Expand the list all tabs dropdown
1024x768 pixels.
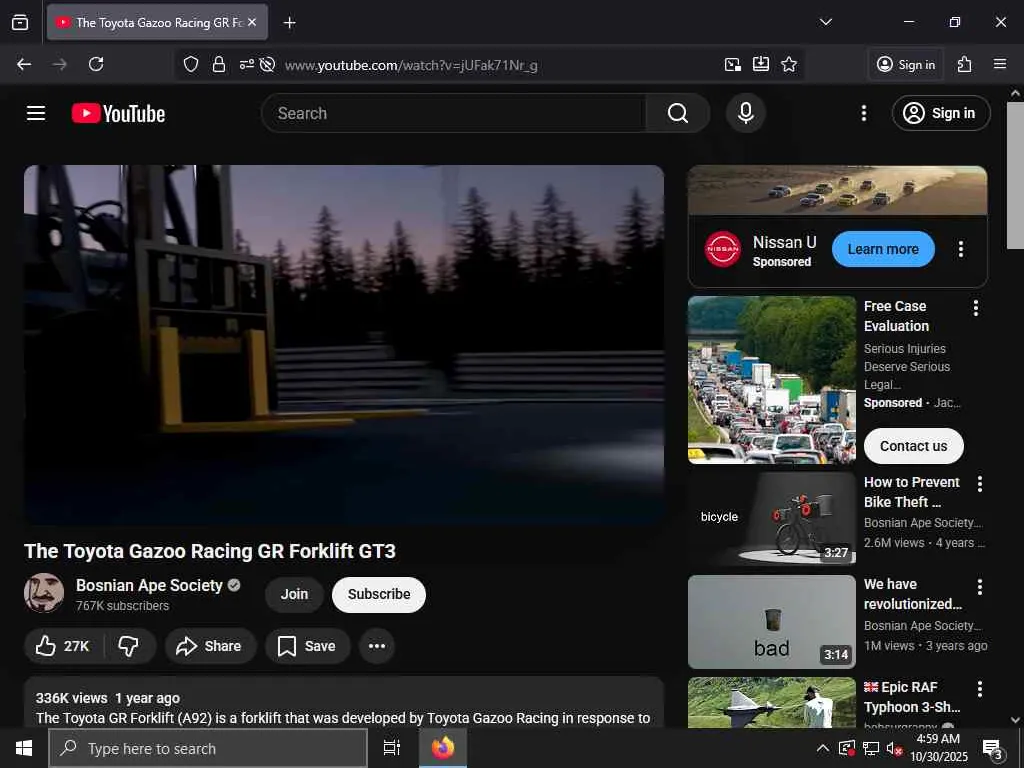825,22
